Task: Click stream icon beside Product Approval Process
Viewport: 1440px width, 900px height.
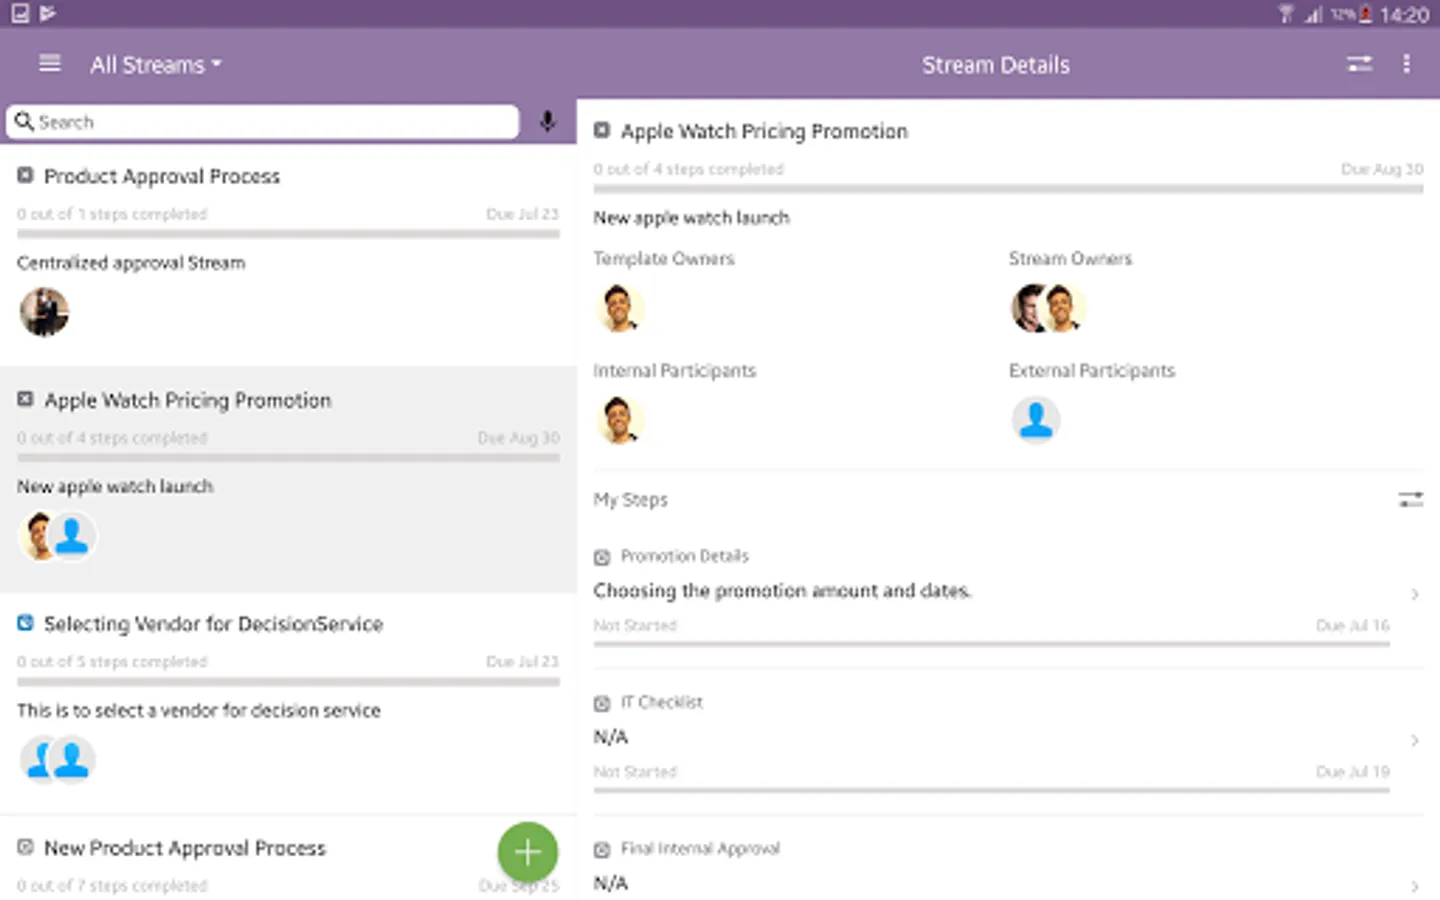Action: pos(25,176)
